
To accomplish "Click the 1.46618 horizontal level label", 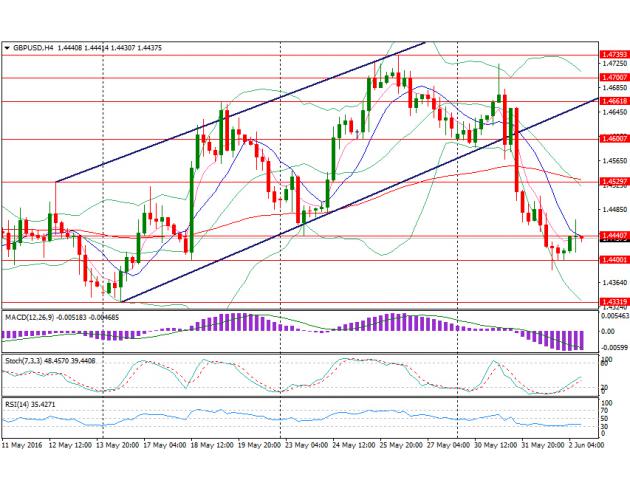I will [x=613, y=101].
